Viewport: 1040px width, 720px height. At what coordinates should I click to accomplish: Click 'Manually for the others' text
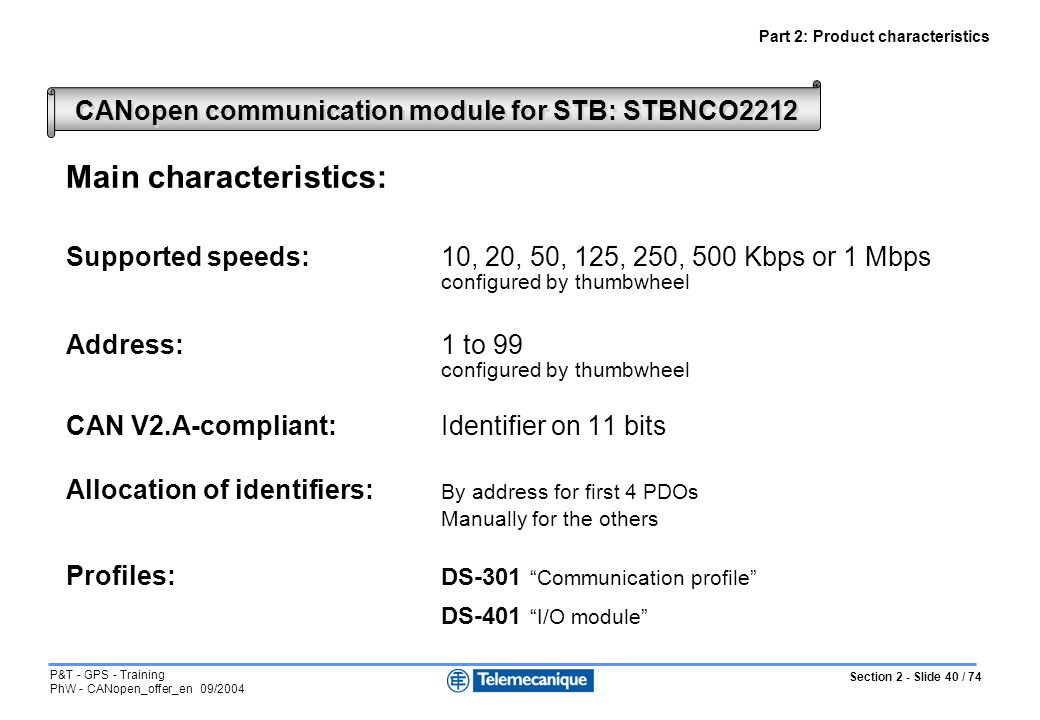click(x=549, y=519)
